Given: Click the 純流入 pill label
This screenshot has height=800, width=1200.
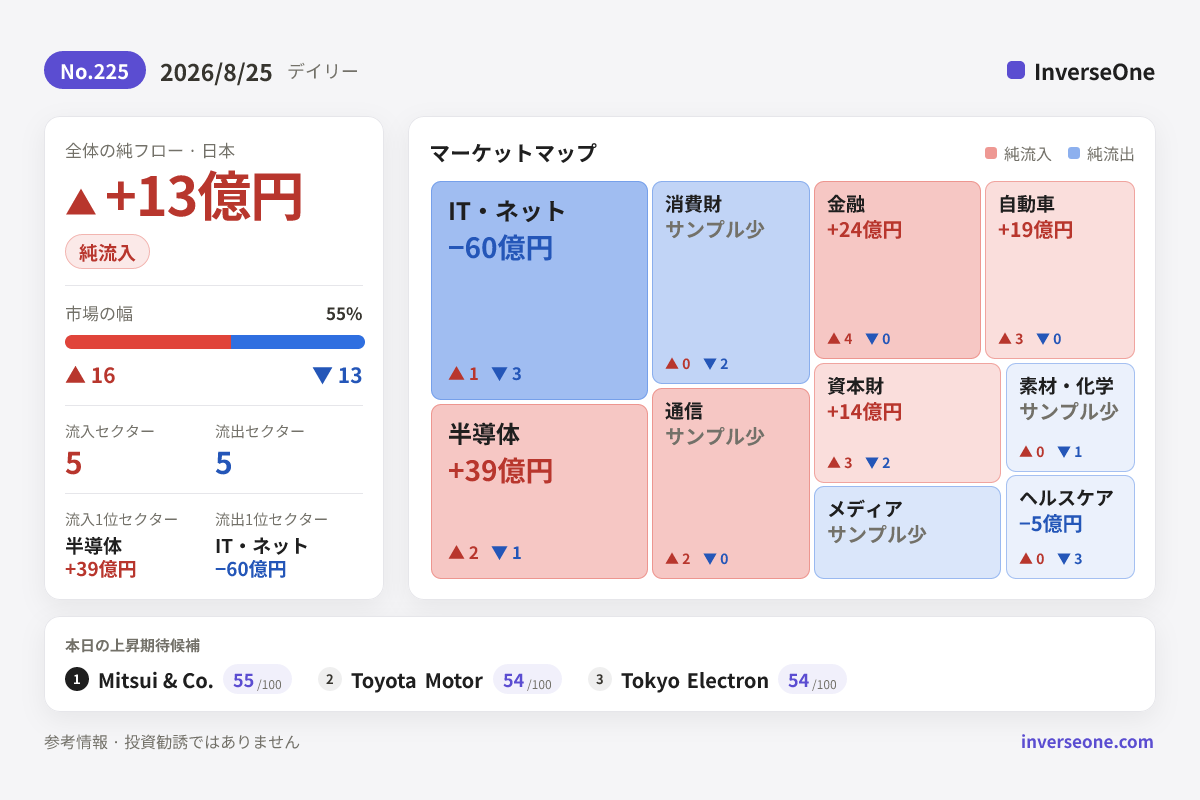Looking at the screenshot, I should click(107, 251).
